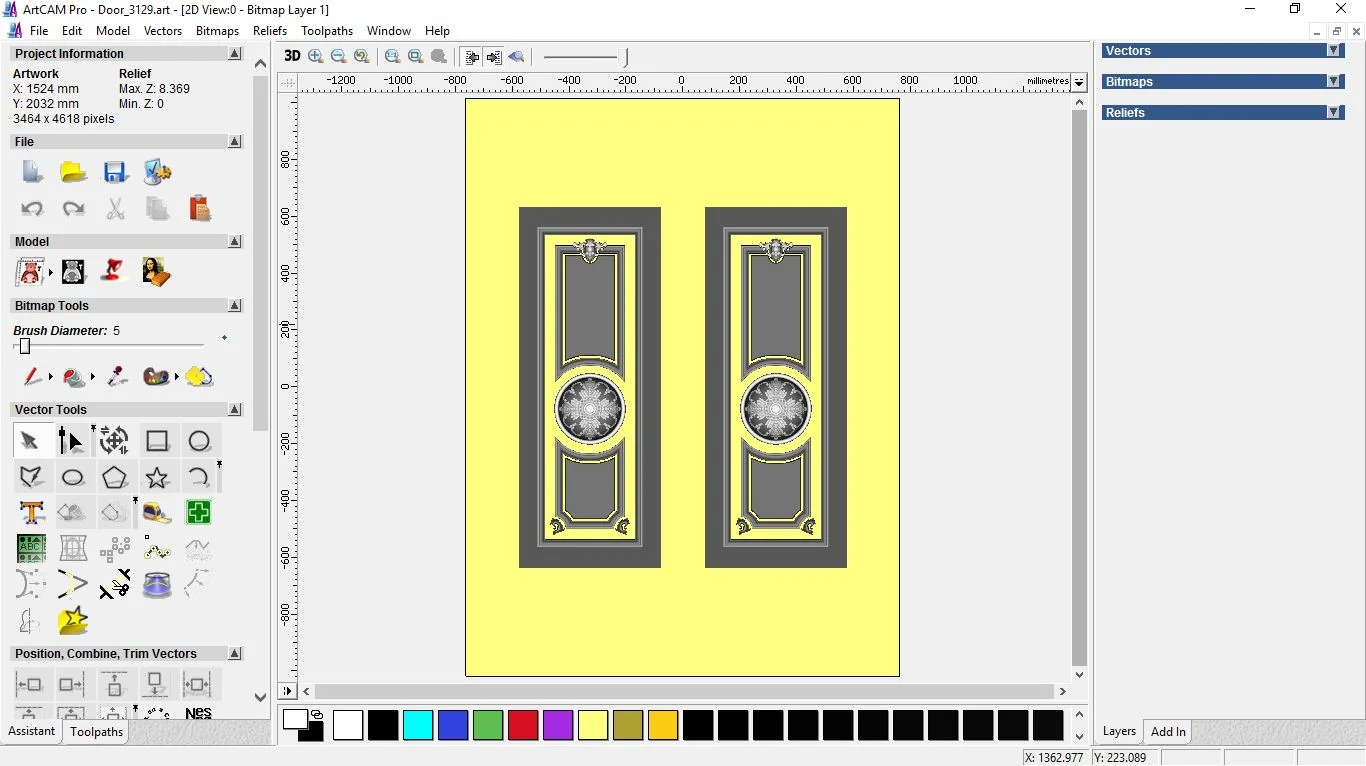Select the yellow color swatch
This screenshot has height=766, width=1366.
[x=593, y=725]
